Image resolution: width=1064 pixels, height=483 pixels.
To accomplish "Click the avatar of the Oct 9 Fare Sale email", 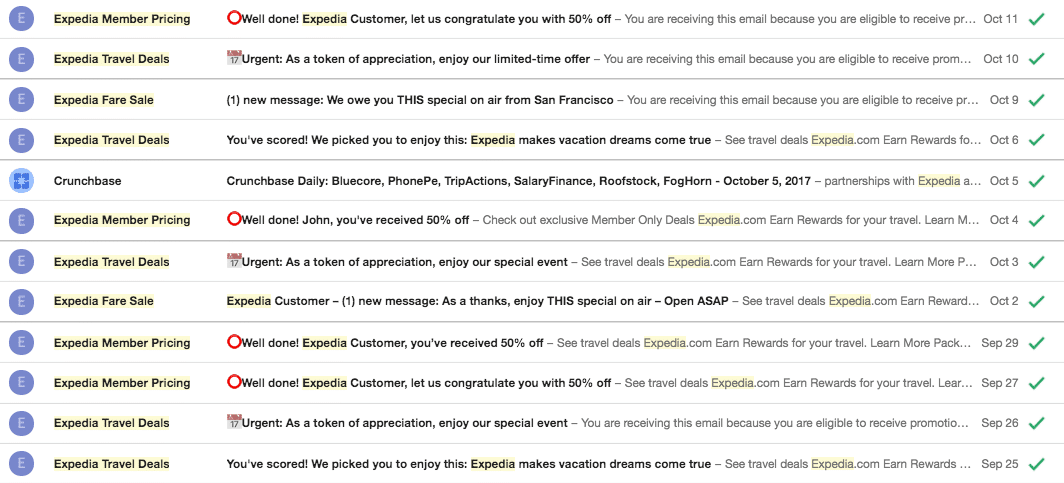I will pos(22,100).
